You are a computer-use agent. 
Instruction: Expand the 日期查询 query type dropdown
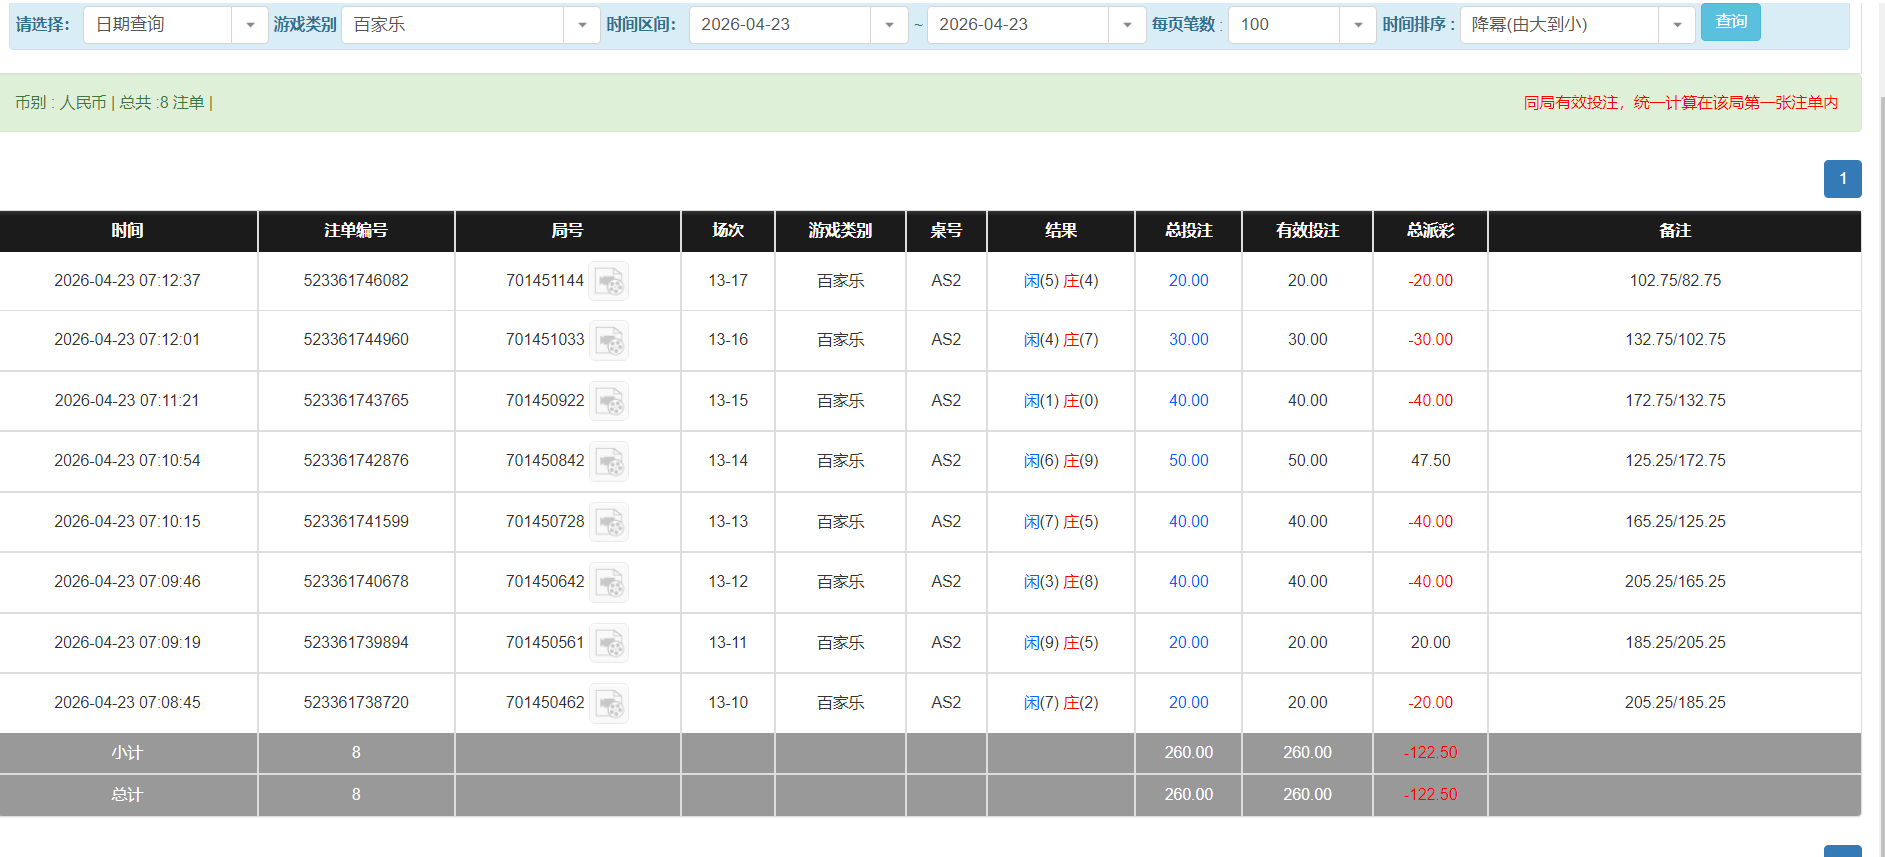click(249, 25)
